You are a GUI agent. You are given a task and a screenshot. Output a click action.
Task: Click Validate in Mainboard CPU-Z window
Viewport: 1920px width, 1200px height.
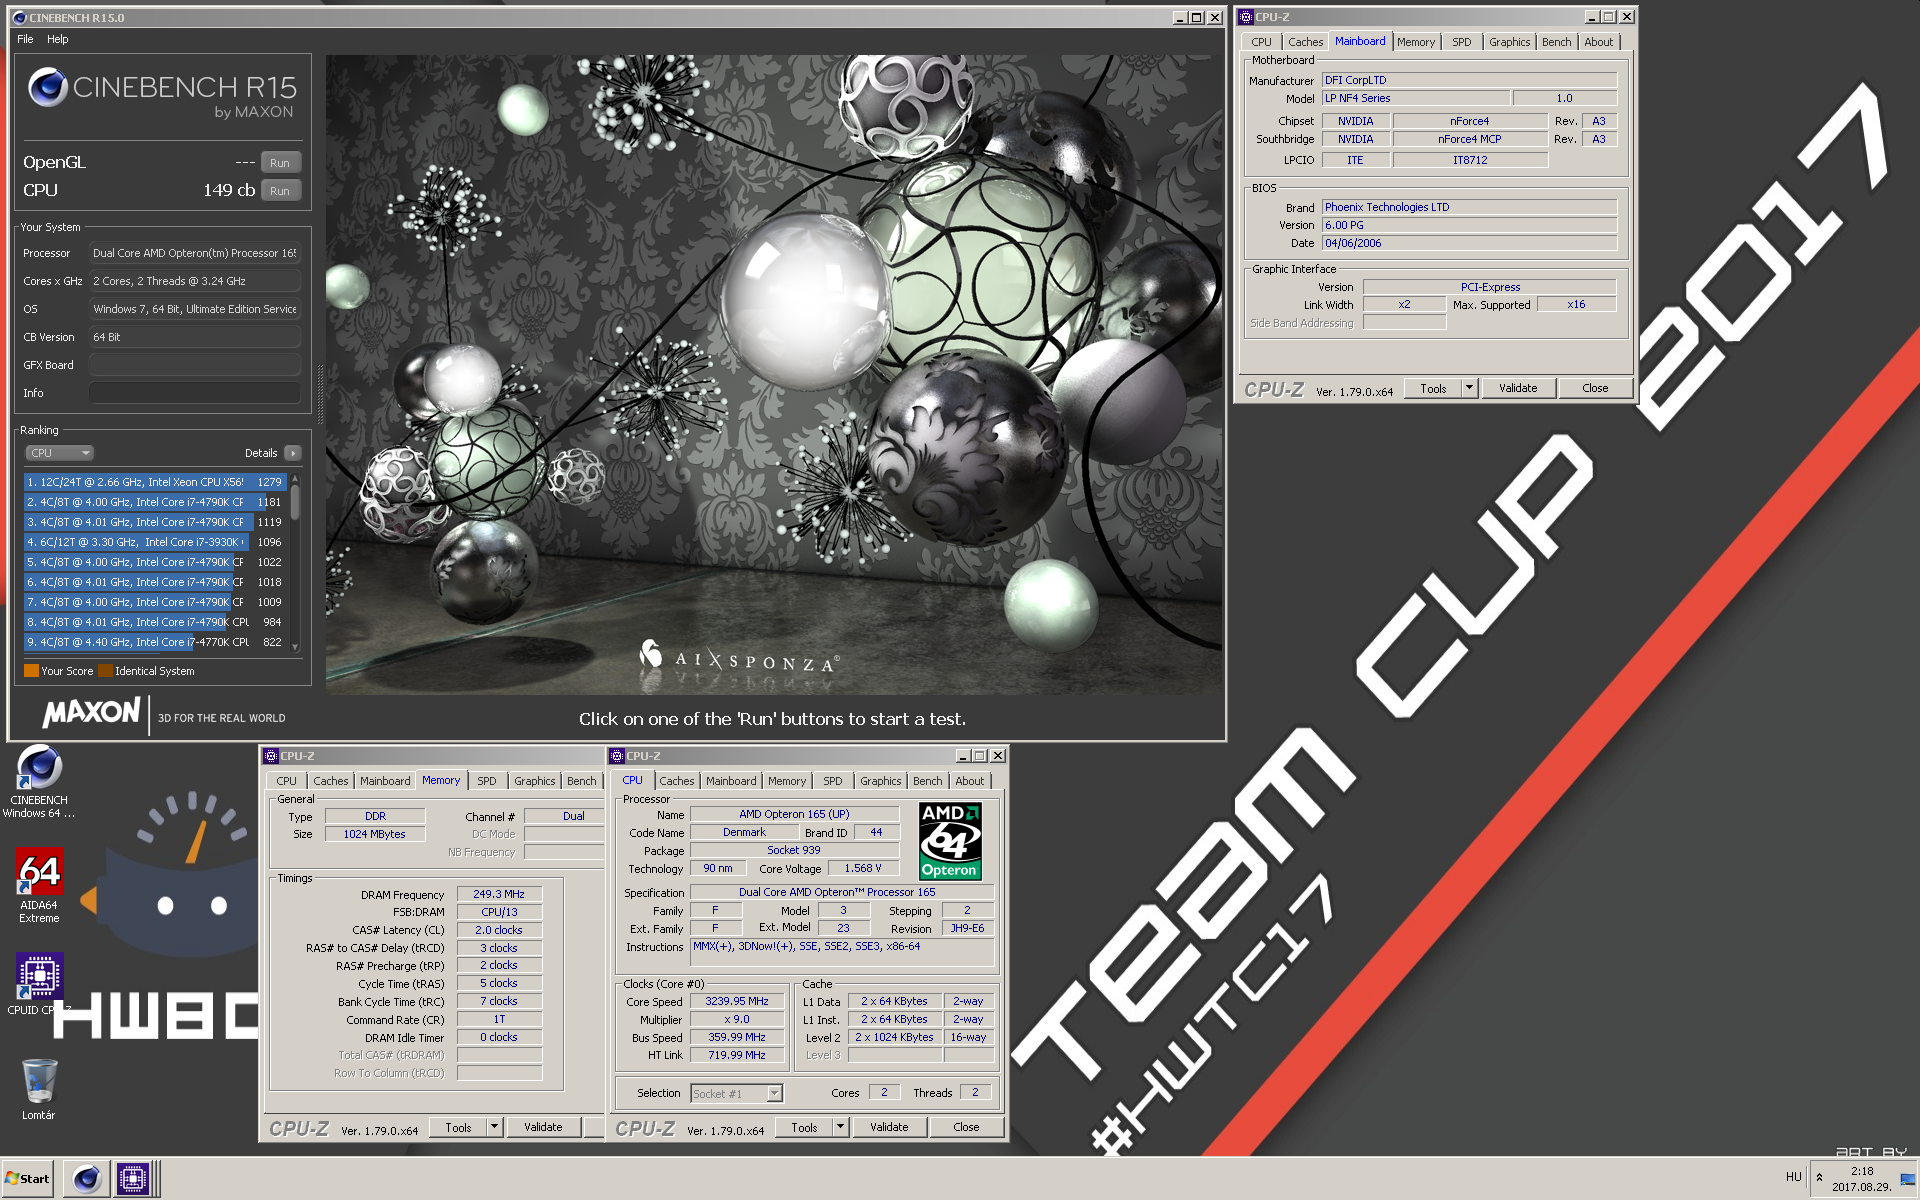pyautogui.click(x=1517, y=388)
